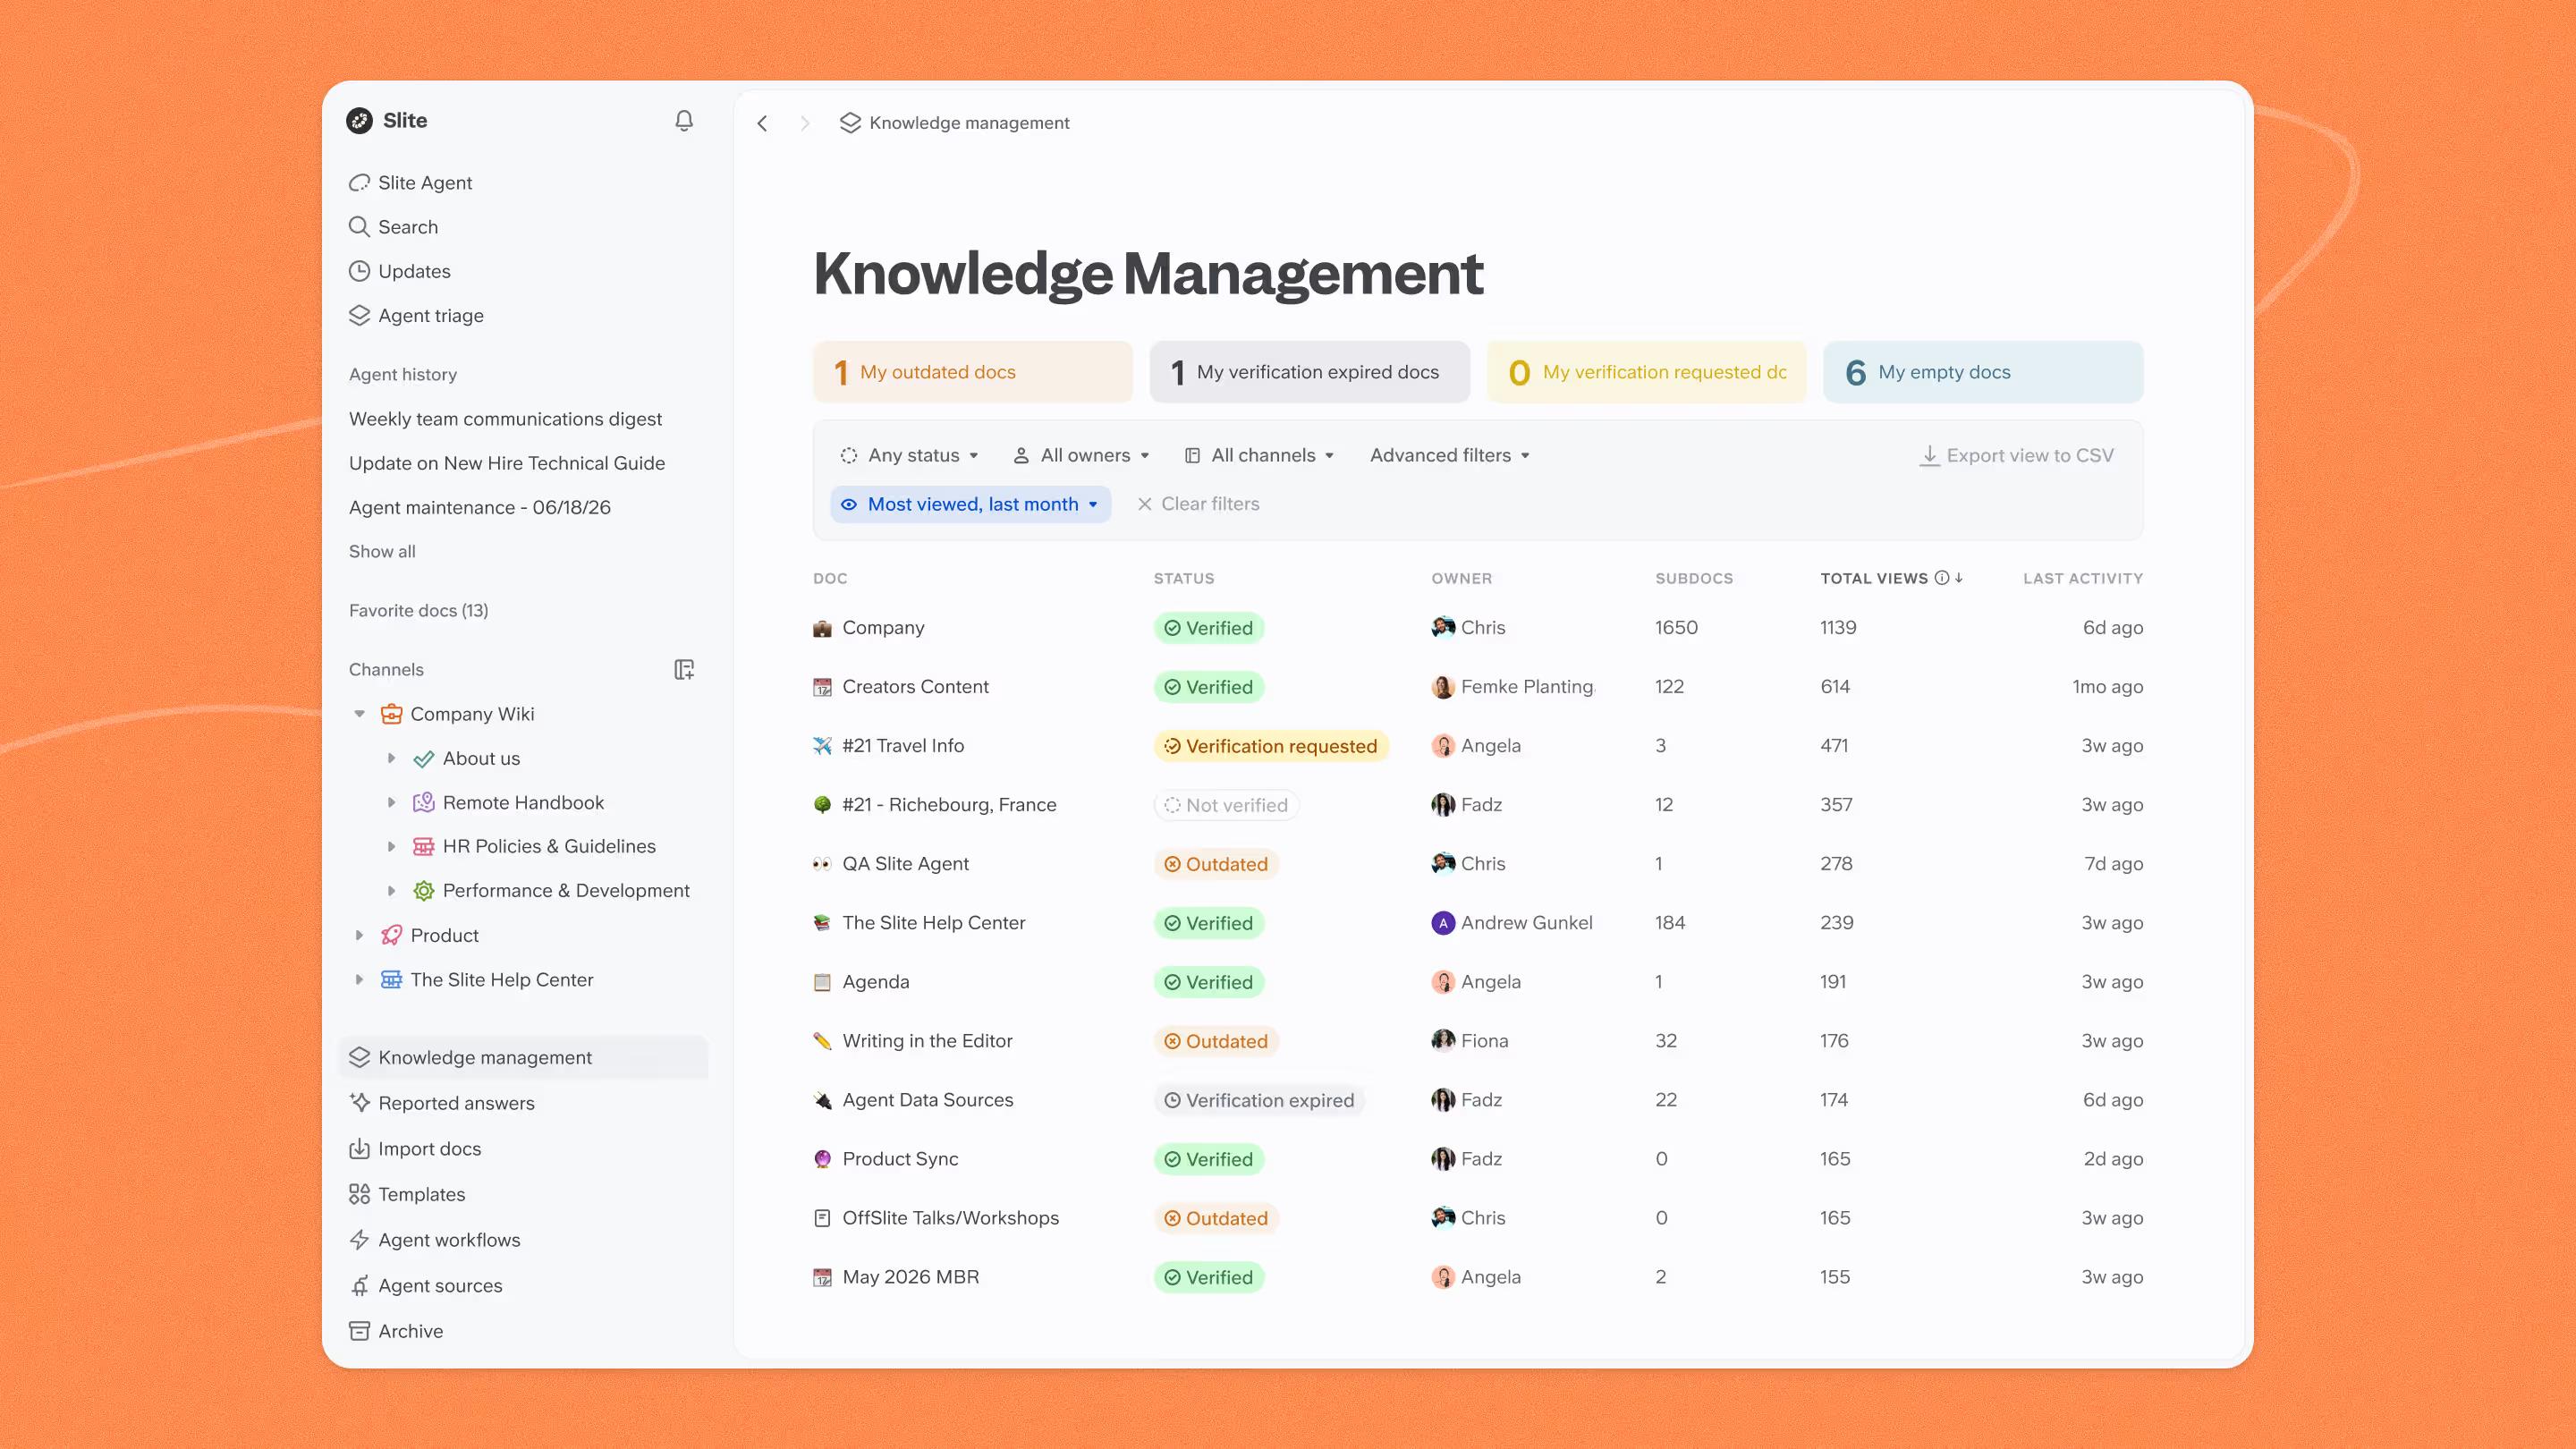Expand HR Policies & Guidelines
Screen dimensions: 2576x1449
tap(391, 846)
